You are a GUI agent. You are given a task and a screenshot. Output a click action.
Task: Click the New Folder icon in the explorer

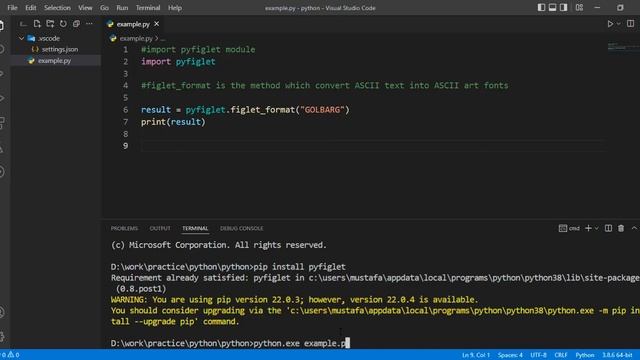pos(50,24)
